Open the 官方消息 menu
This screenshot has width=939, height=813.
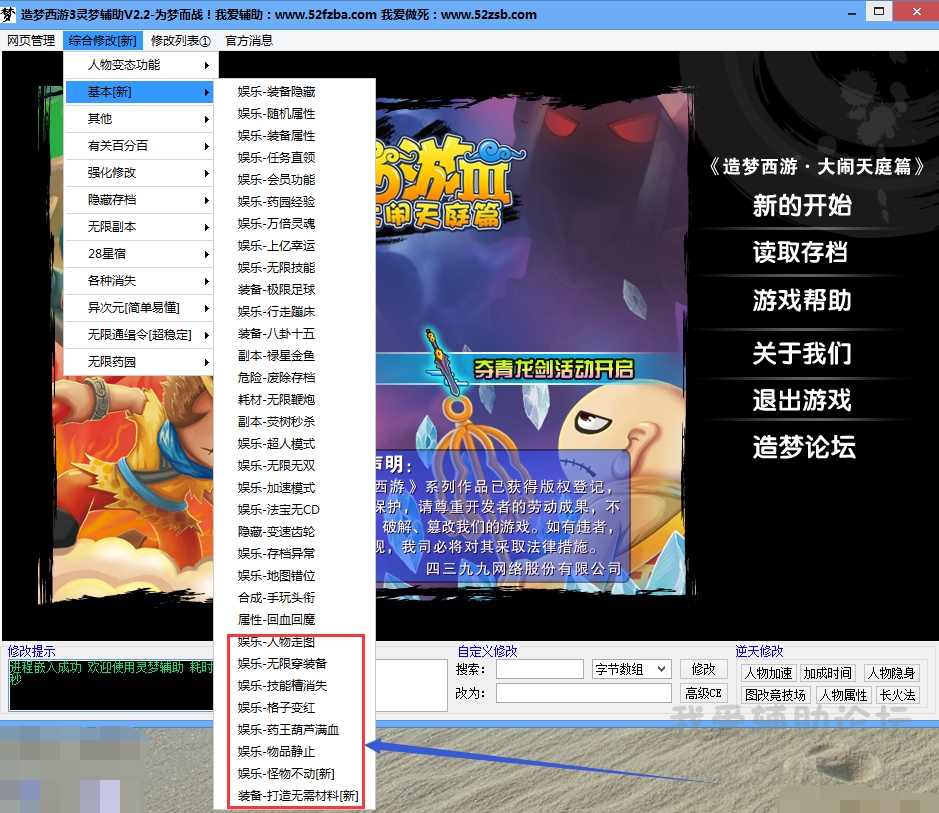(x=249, y=41)
